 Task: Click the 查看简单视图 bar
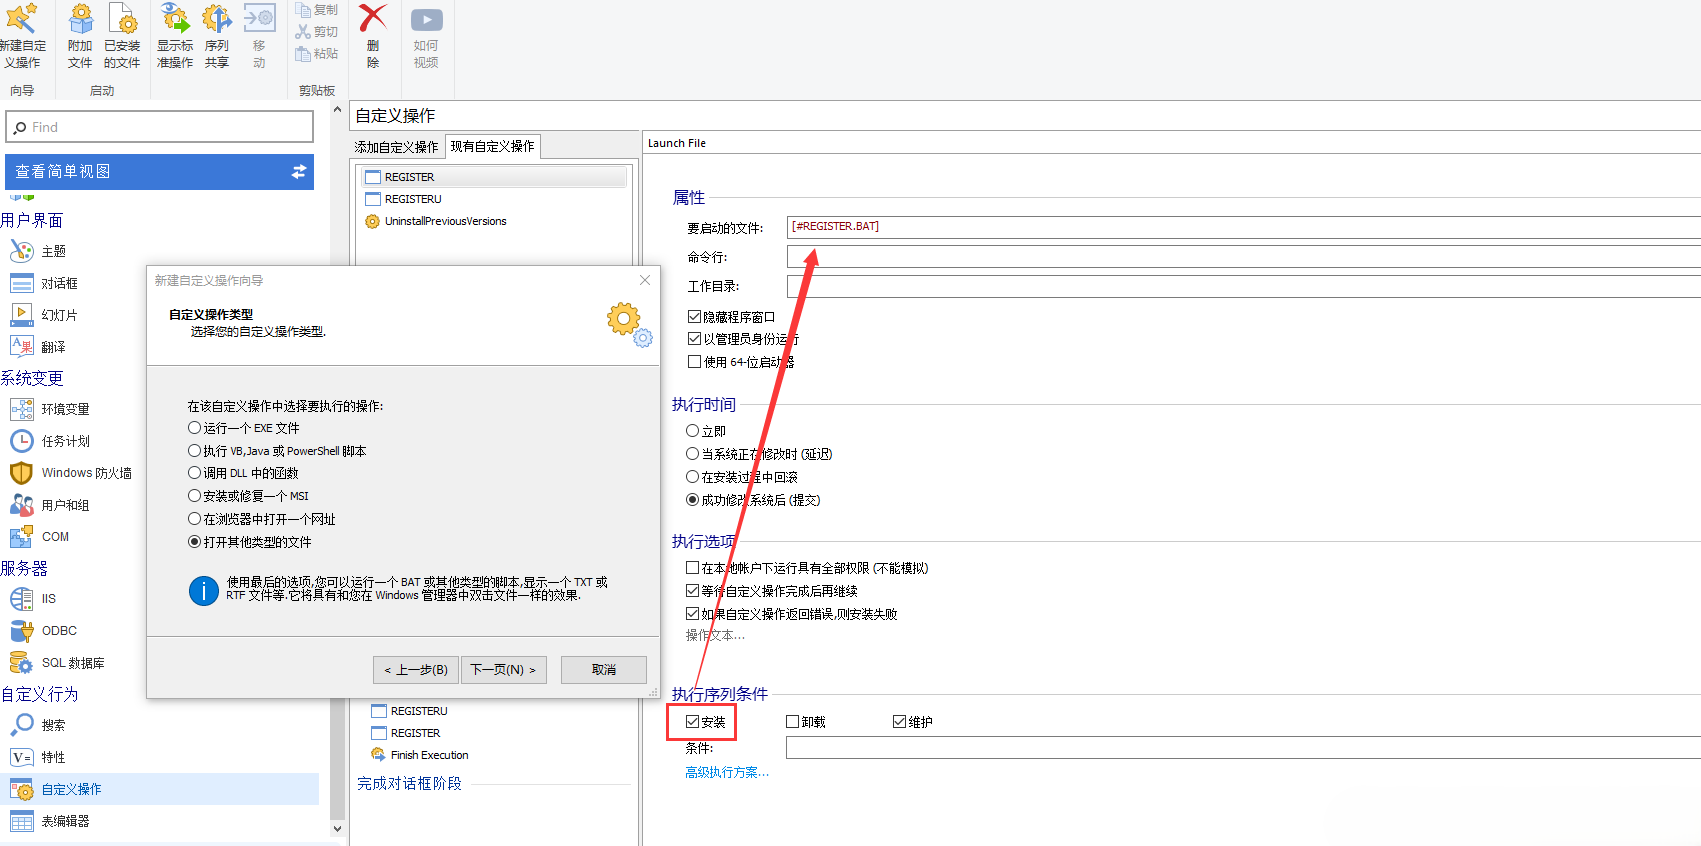click(x=160, y=172)
